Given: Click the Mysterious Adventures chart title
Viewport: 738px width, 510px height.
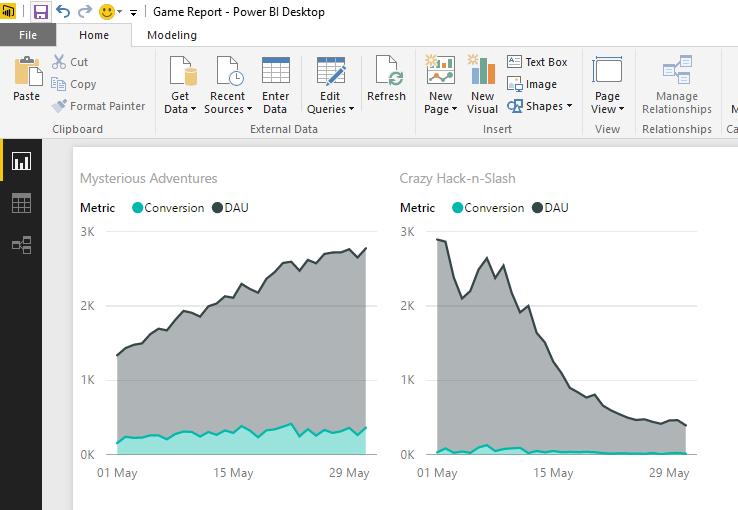Looking at the screenshot, I should point(149,179).
